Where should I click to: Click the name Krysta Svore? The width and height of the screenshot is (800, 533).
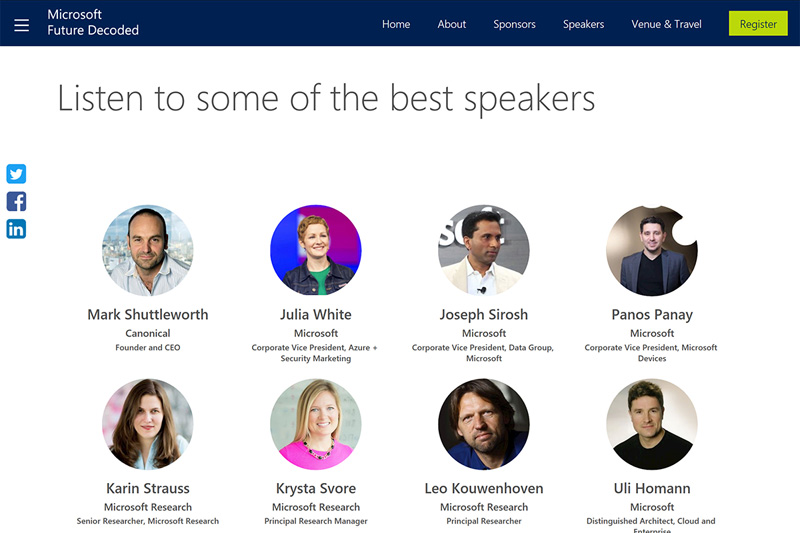click(x=316, y=489)
